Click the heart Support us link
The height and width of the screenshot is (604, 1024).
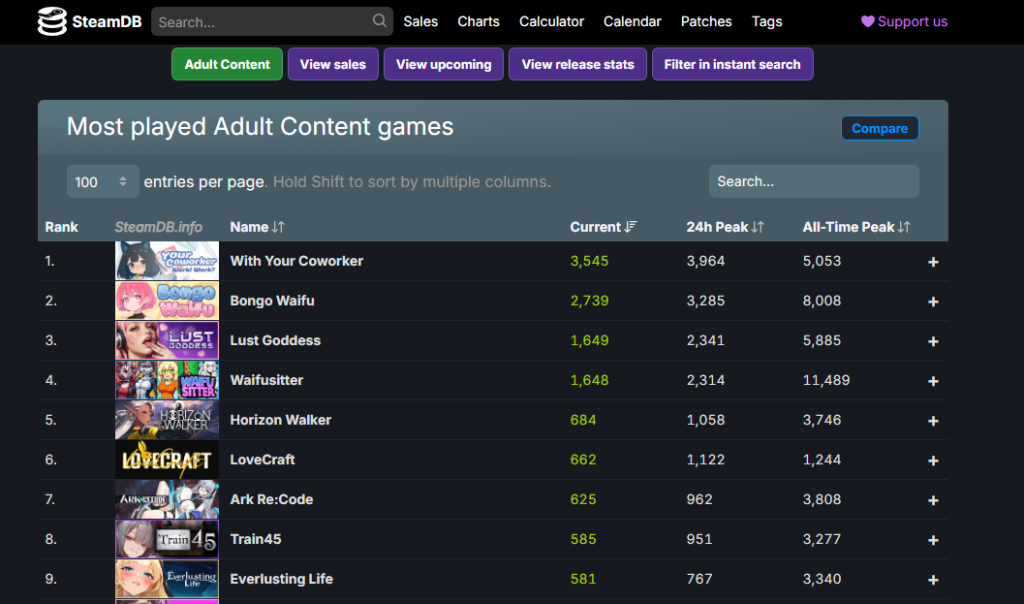[904, 22]
